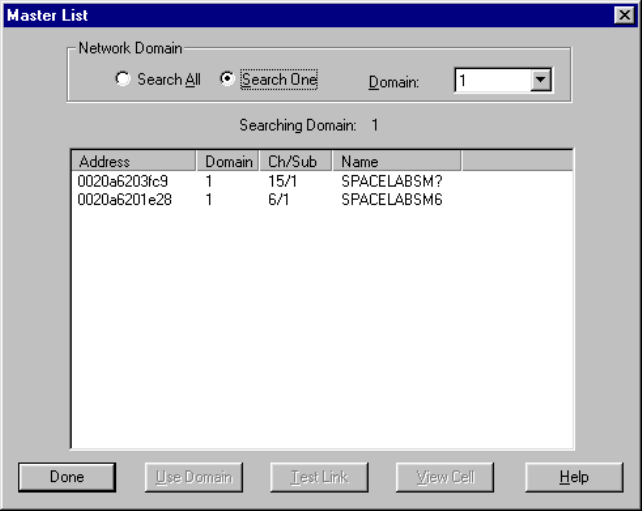The image size is (642, 511).
Task: Click the Test Link button
Action: [319, 477]
